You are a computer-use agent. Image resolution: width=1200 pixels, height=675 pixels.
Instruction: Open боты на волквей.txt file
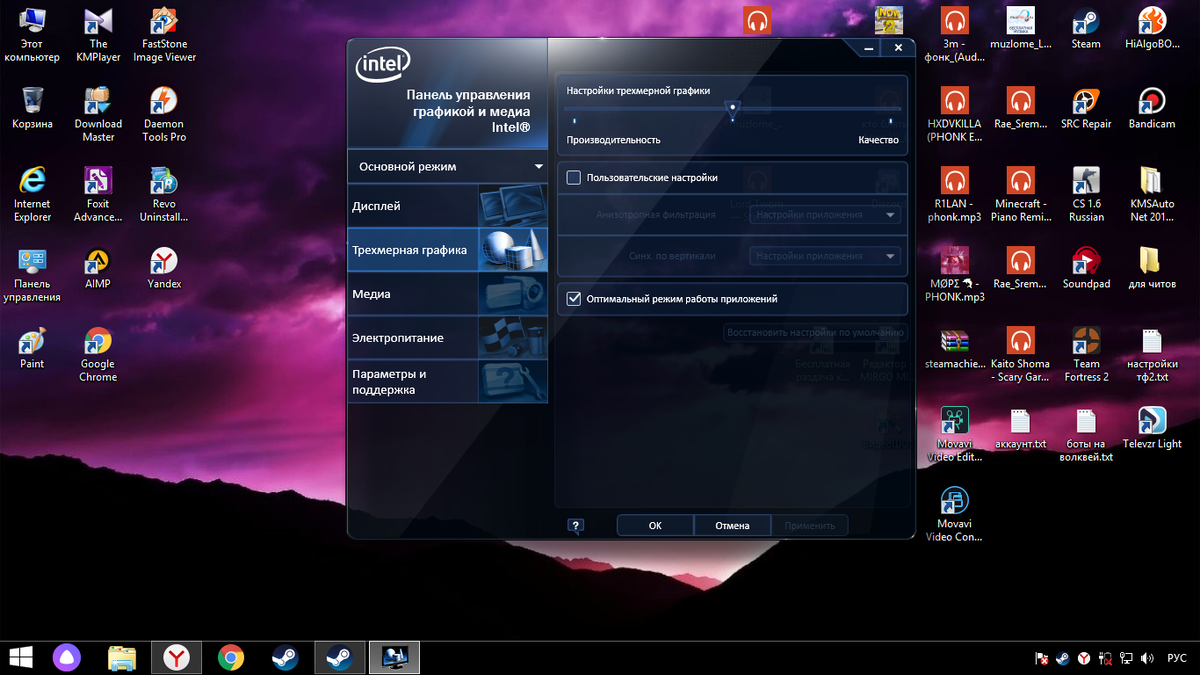pyautogui.click(x=1086, y=434)
